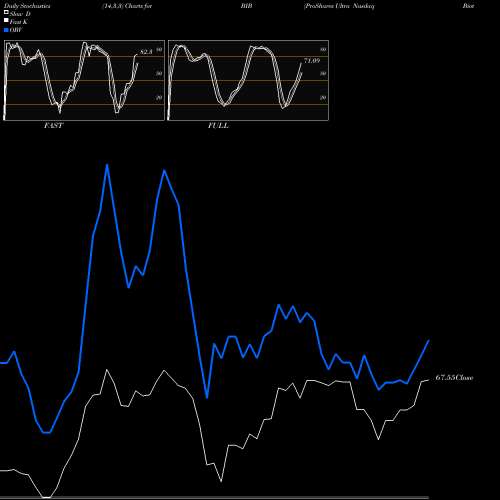The image size is (500, 500).
Task: Click the 80 level label in FULL chart
Action: [x=323, y=50]
